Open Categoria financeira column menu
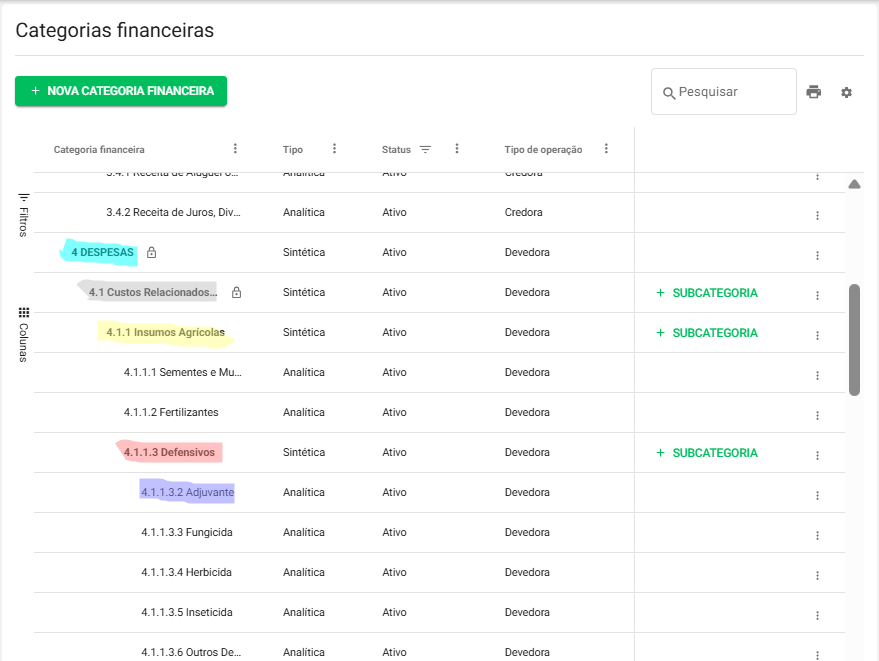 (235, 149)
